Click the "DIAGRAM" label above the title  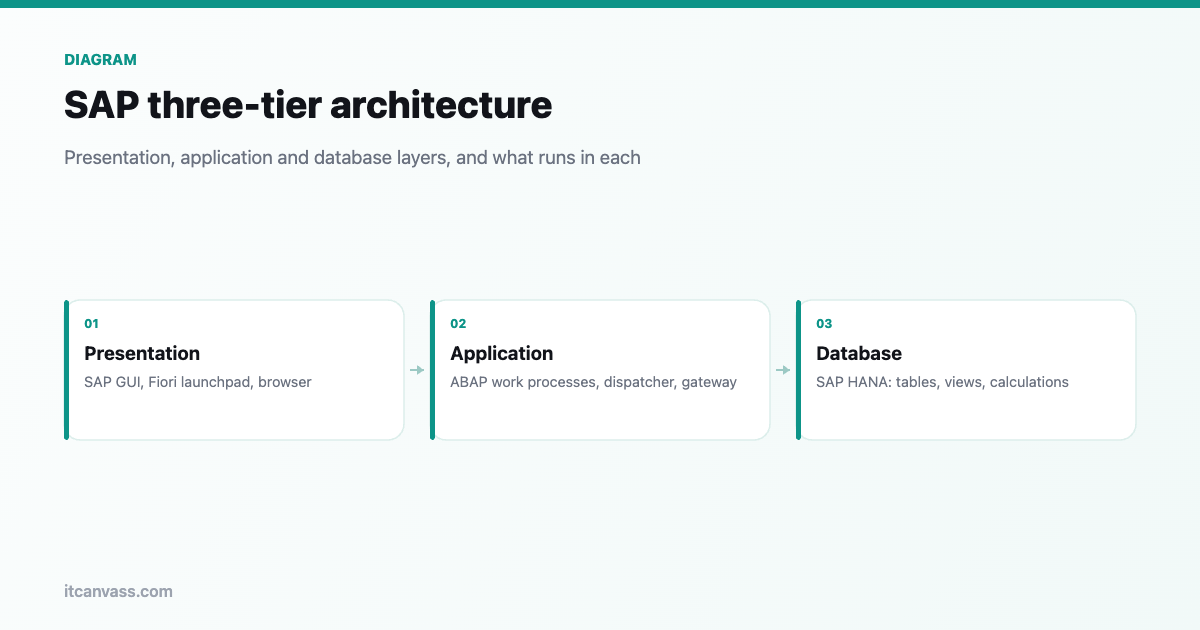100,60
